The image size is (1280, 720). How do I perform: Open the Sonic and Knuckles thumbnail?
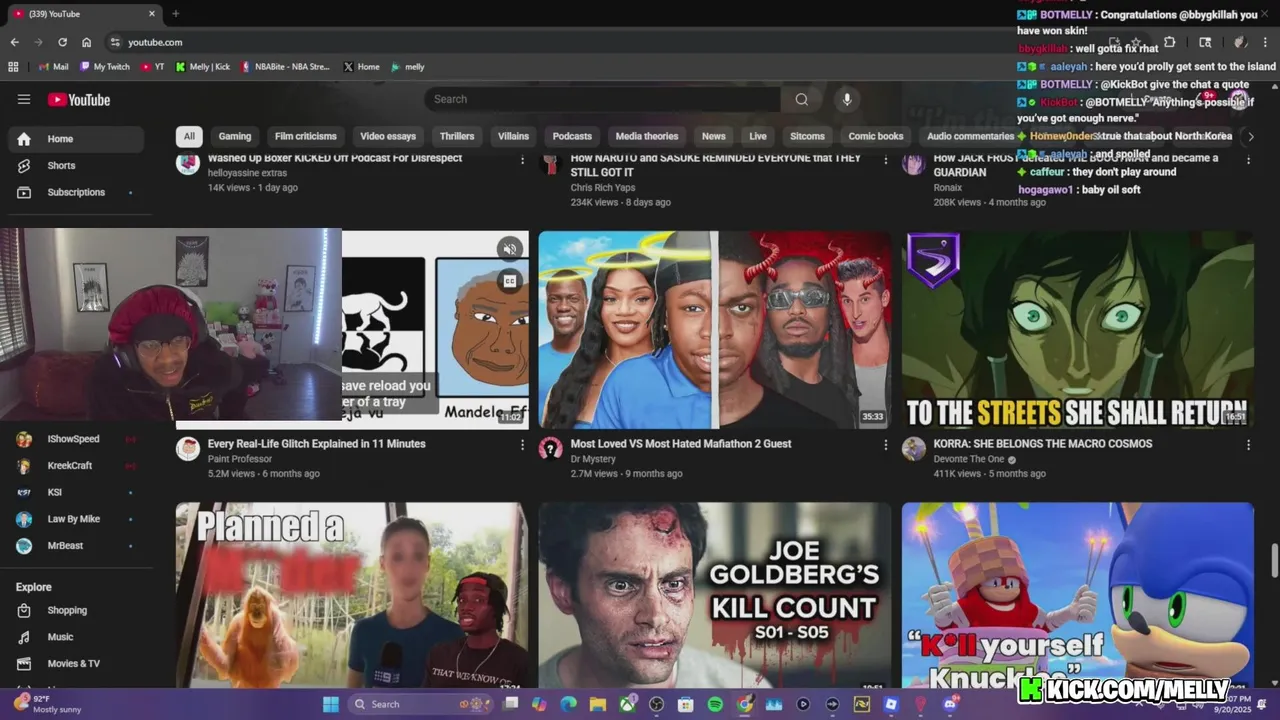pos(1078,595)
